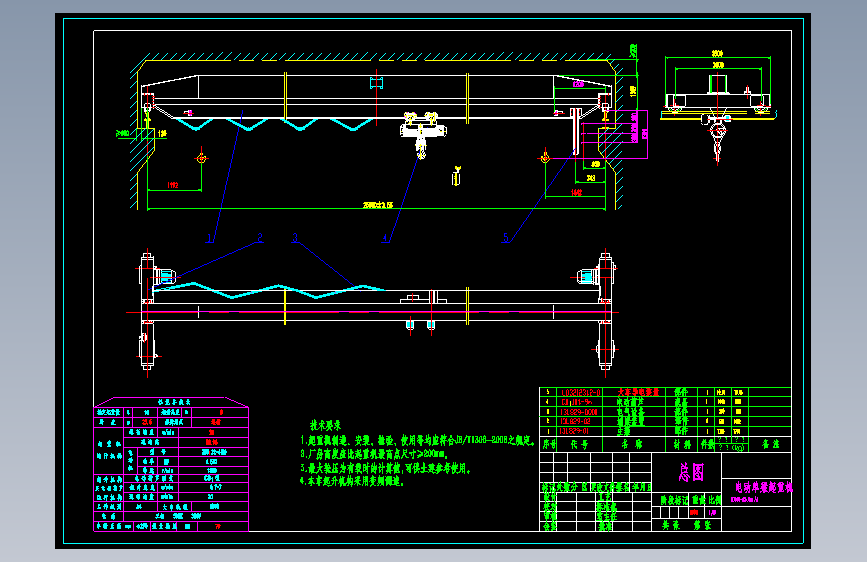
Task: Click part balloon number 3 label
Action: click(295, 238)
